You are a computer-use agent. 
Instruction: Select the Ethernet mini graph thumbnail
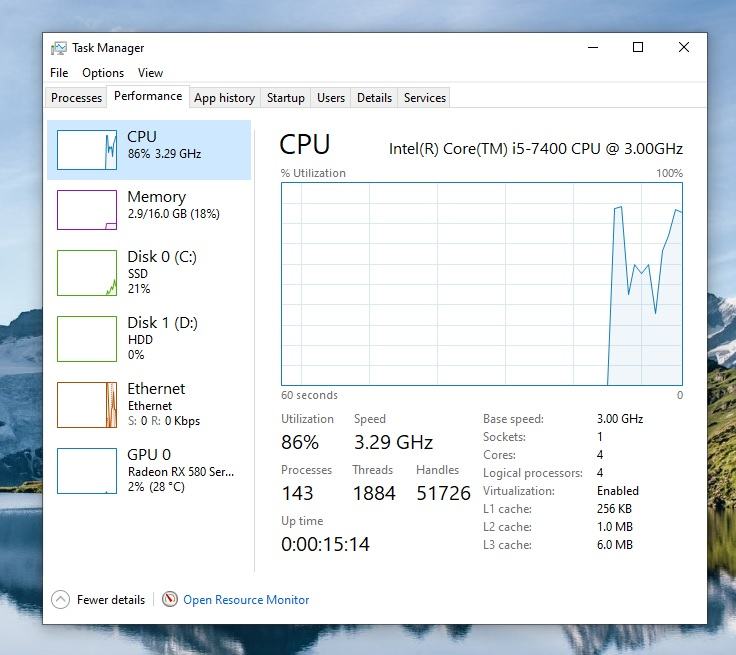tap(87, 405)
